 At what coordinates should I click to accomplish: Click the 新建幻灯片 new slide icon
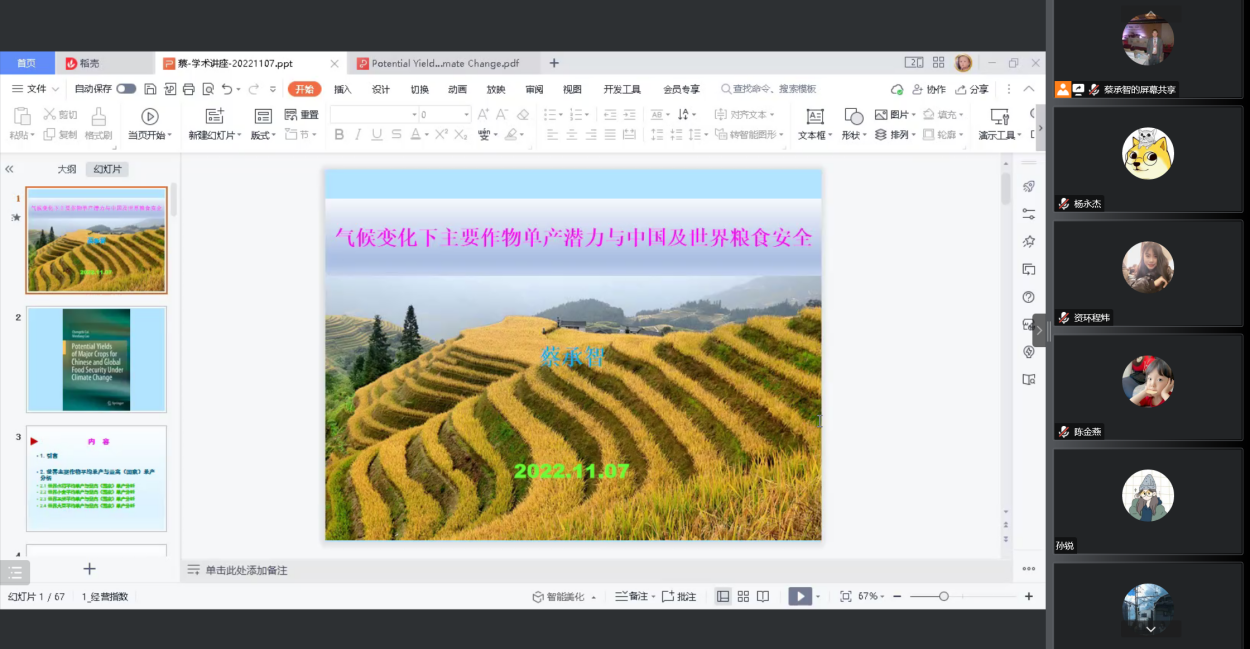pos(214,116)
